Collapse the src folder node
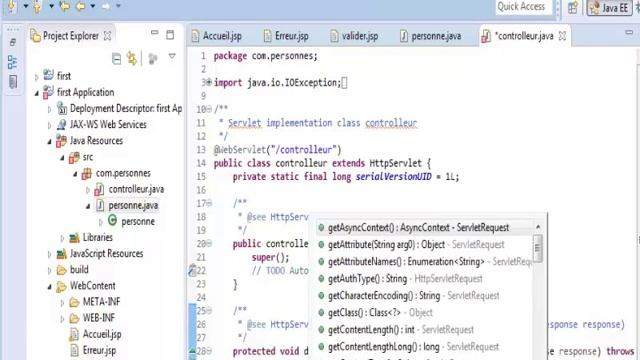Image resolution: width=640 pixels, height=360 pixels. [x=62, y=157]
